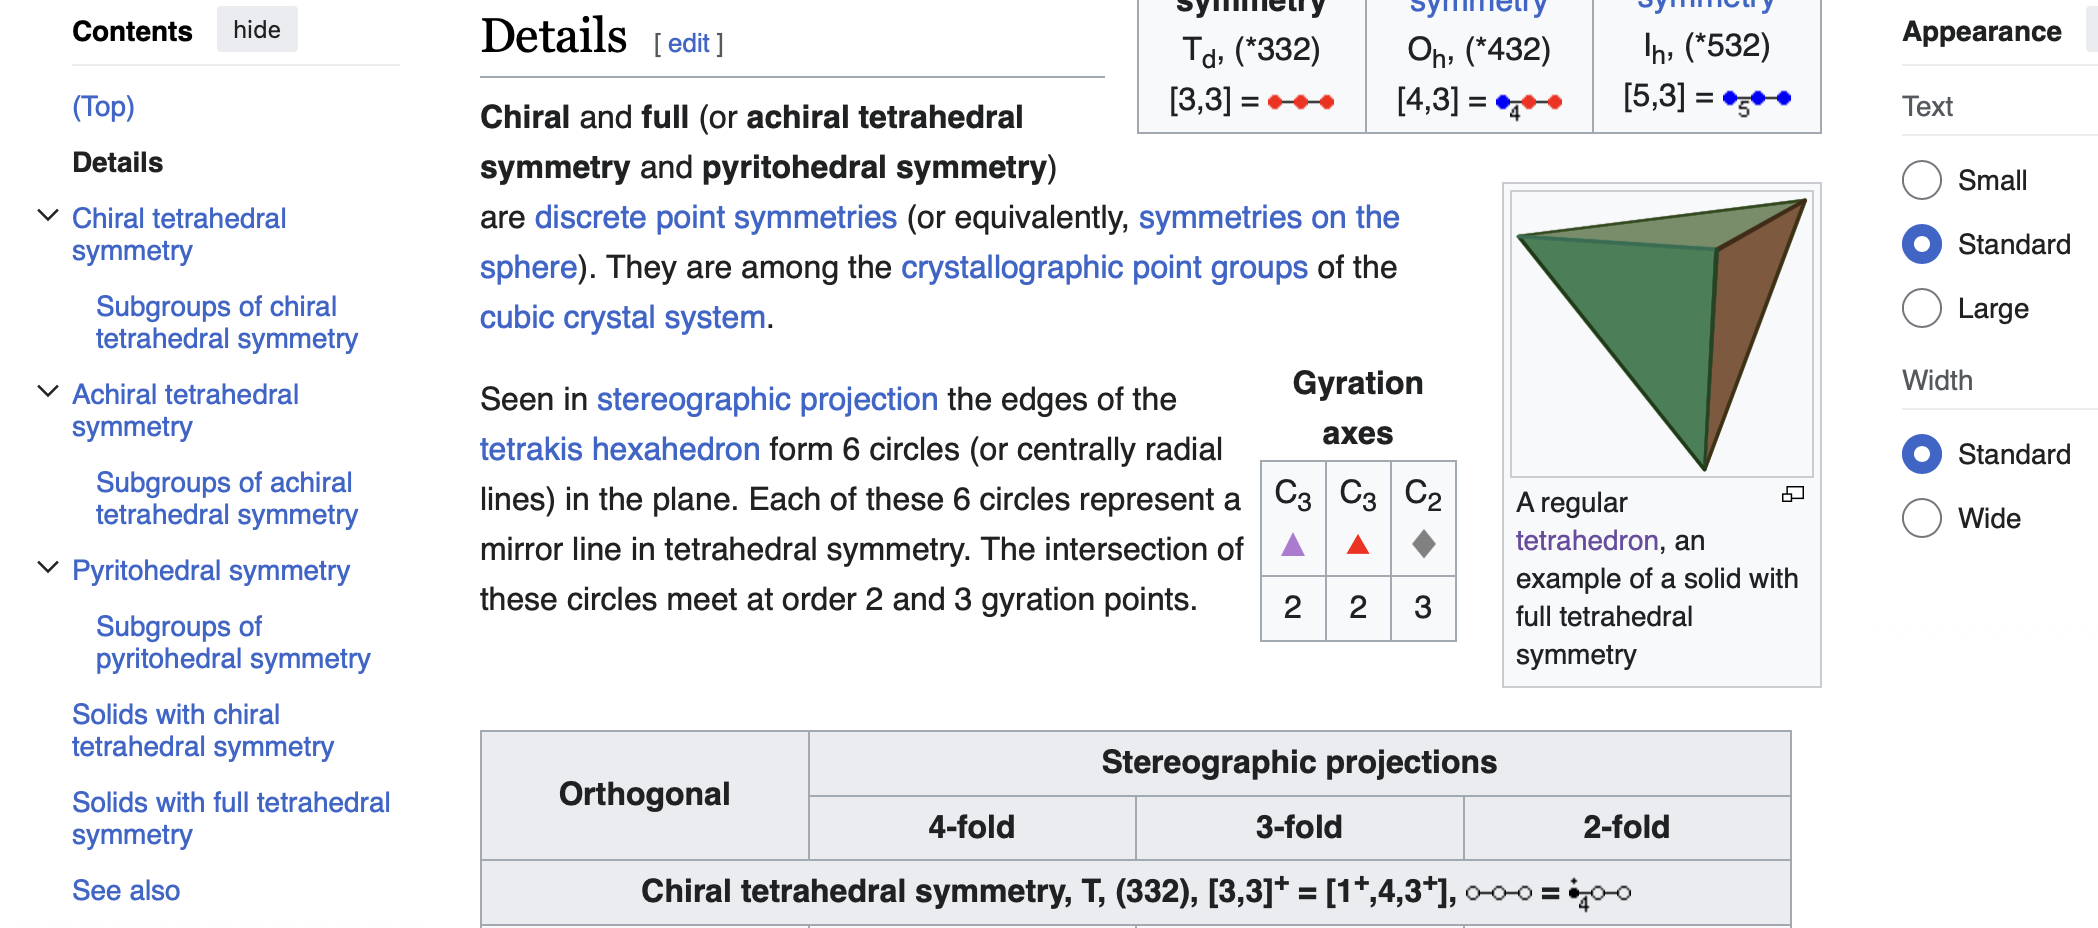Screen dimensions: 2098x928
Task: Select Standard width radio button
Action: pyautogui.click(x=1922, y=454)
